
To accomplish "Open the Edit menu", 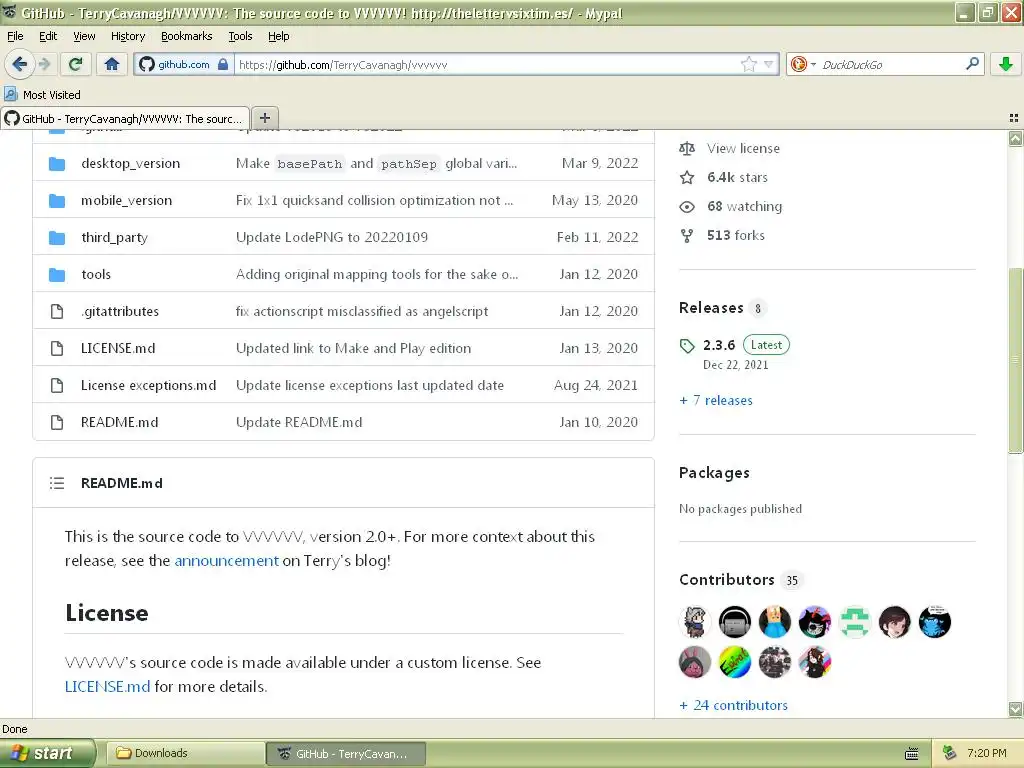I will click(x=48, y=36).
